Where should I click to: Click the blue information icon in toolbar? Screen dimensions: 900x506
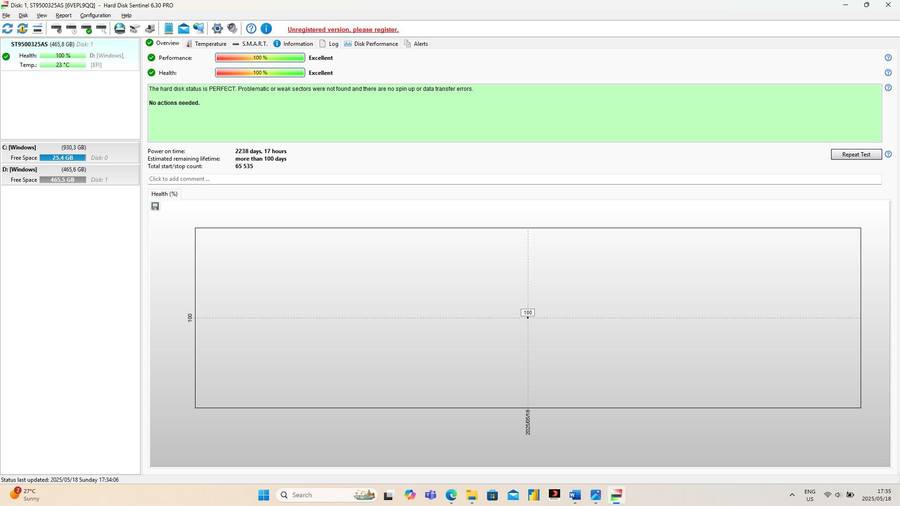pyautogui.click(x=266, y=29)
